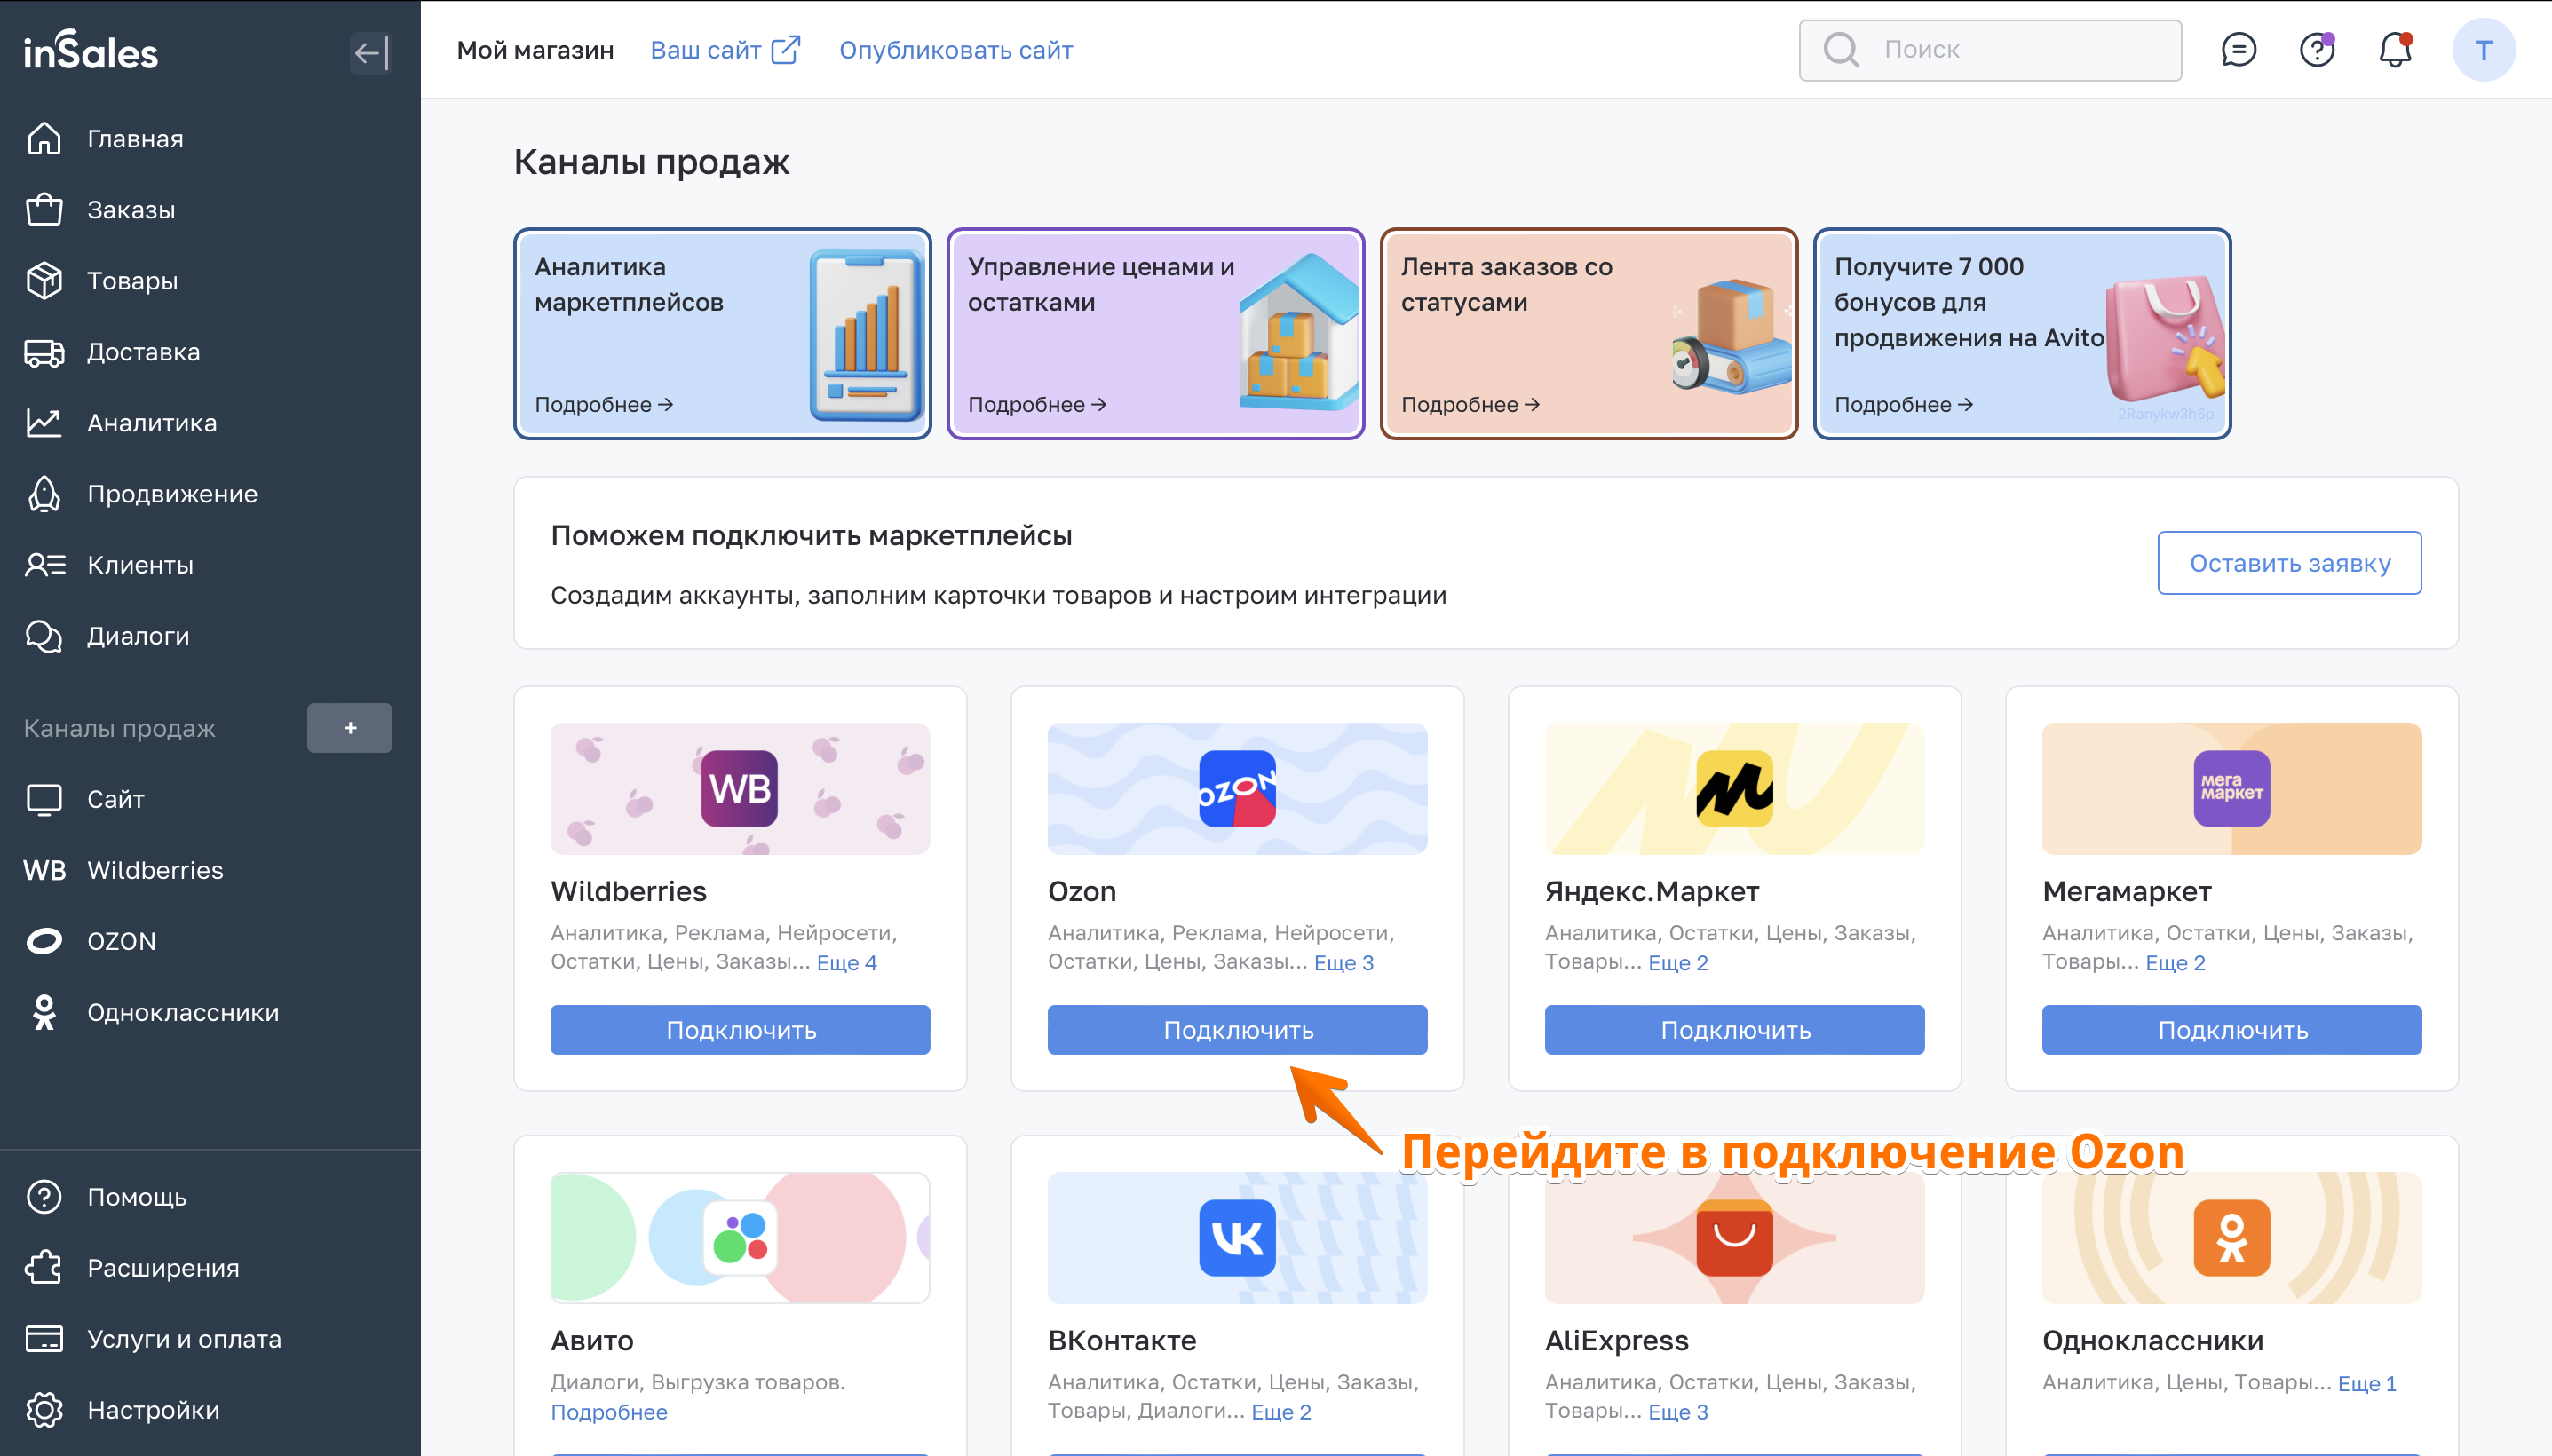Open user profile avatar T
The height and width of the screenshot is (1456, 2552).
(x=2483, y=50)
